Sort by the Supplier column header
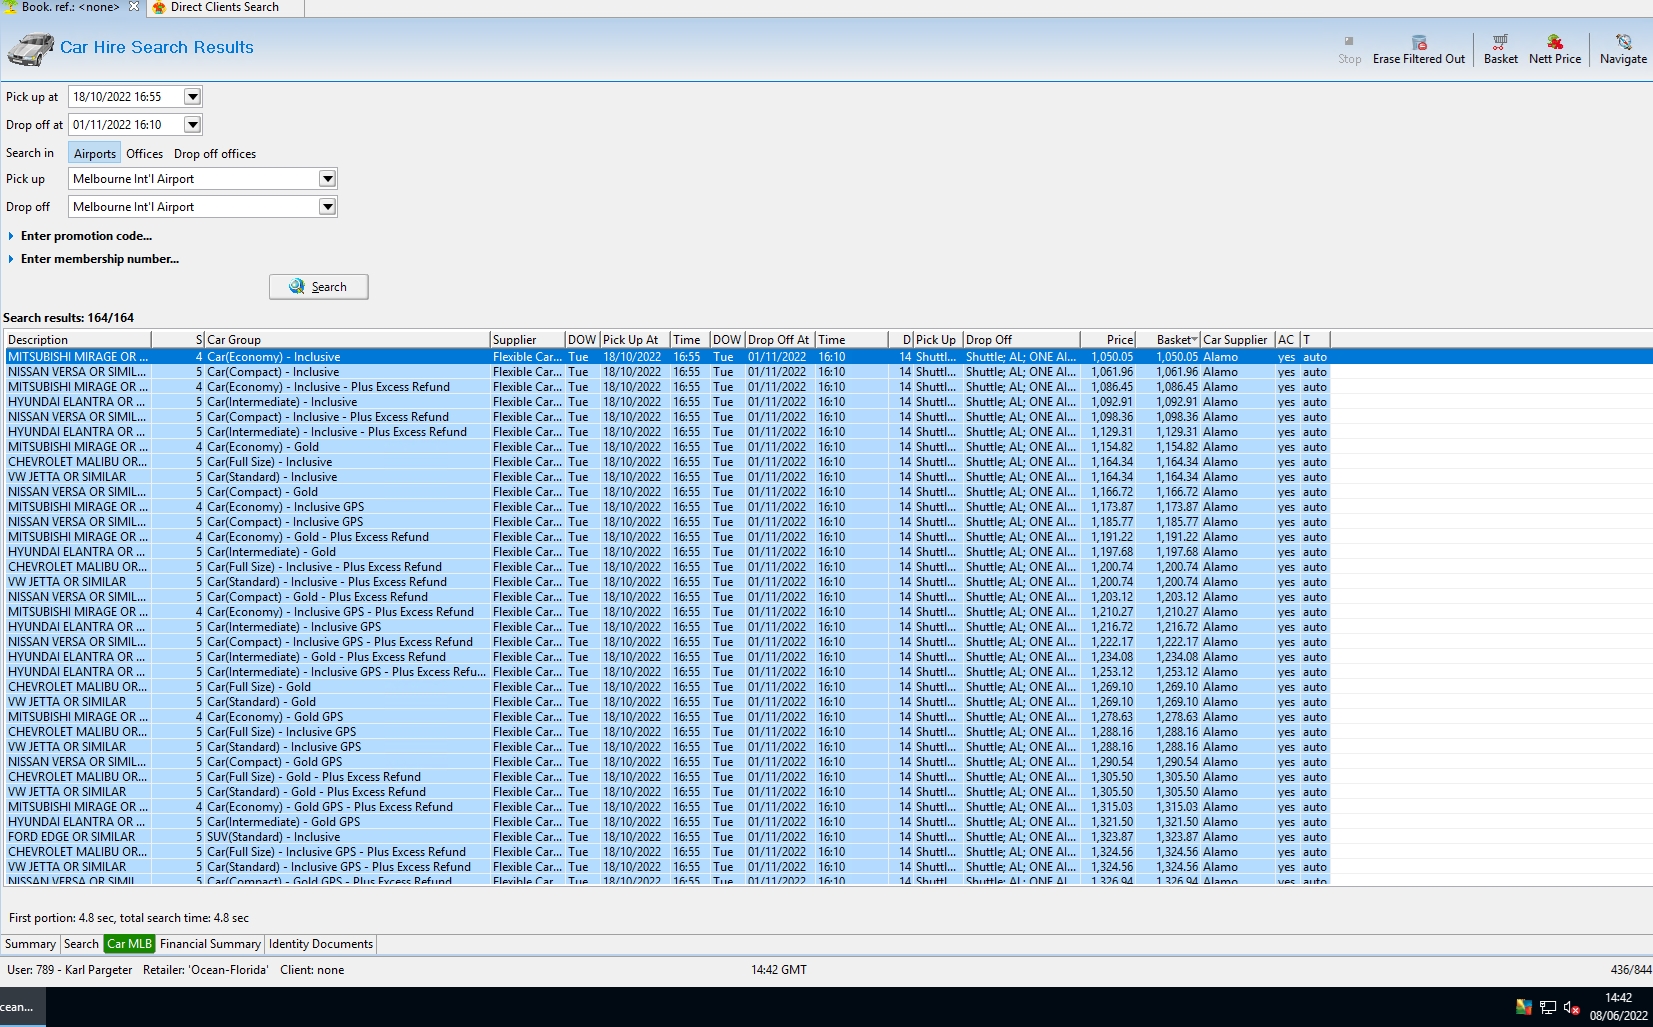The height and width of the screenshot is (1027, 1653). (x=527, y=340)
